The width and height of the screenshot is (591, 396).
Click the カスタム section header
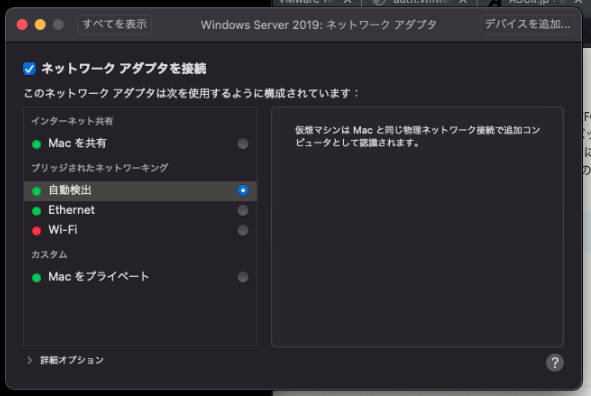point(49,255)
